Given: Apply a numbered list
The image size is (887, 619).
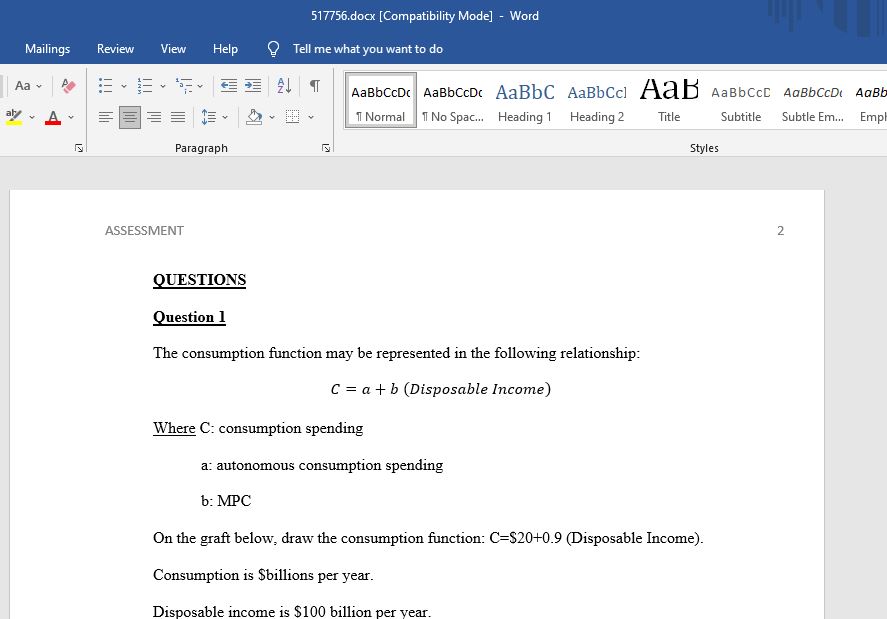Looking at the screenshot, I should click(145, 86).
